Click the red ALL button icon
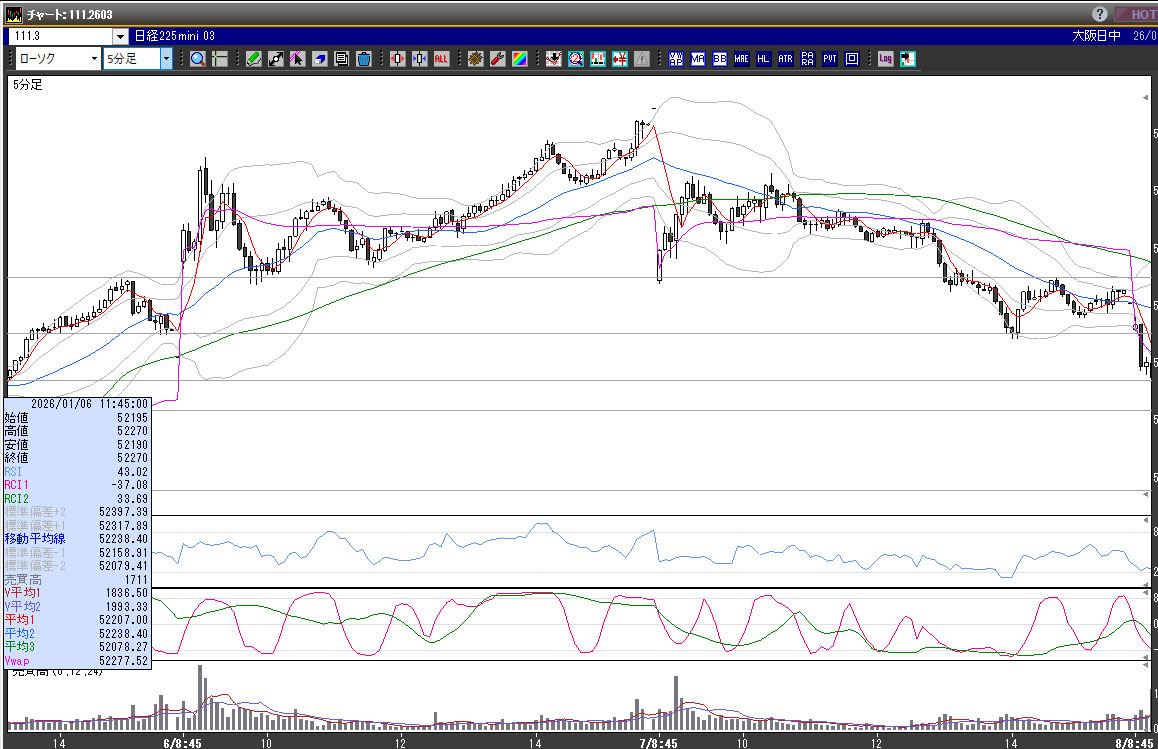The height and width of the screenshot is (749, 1158). pyautogui.click(x=441, y=59)
